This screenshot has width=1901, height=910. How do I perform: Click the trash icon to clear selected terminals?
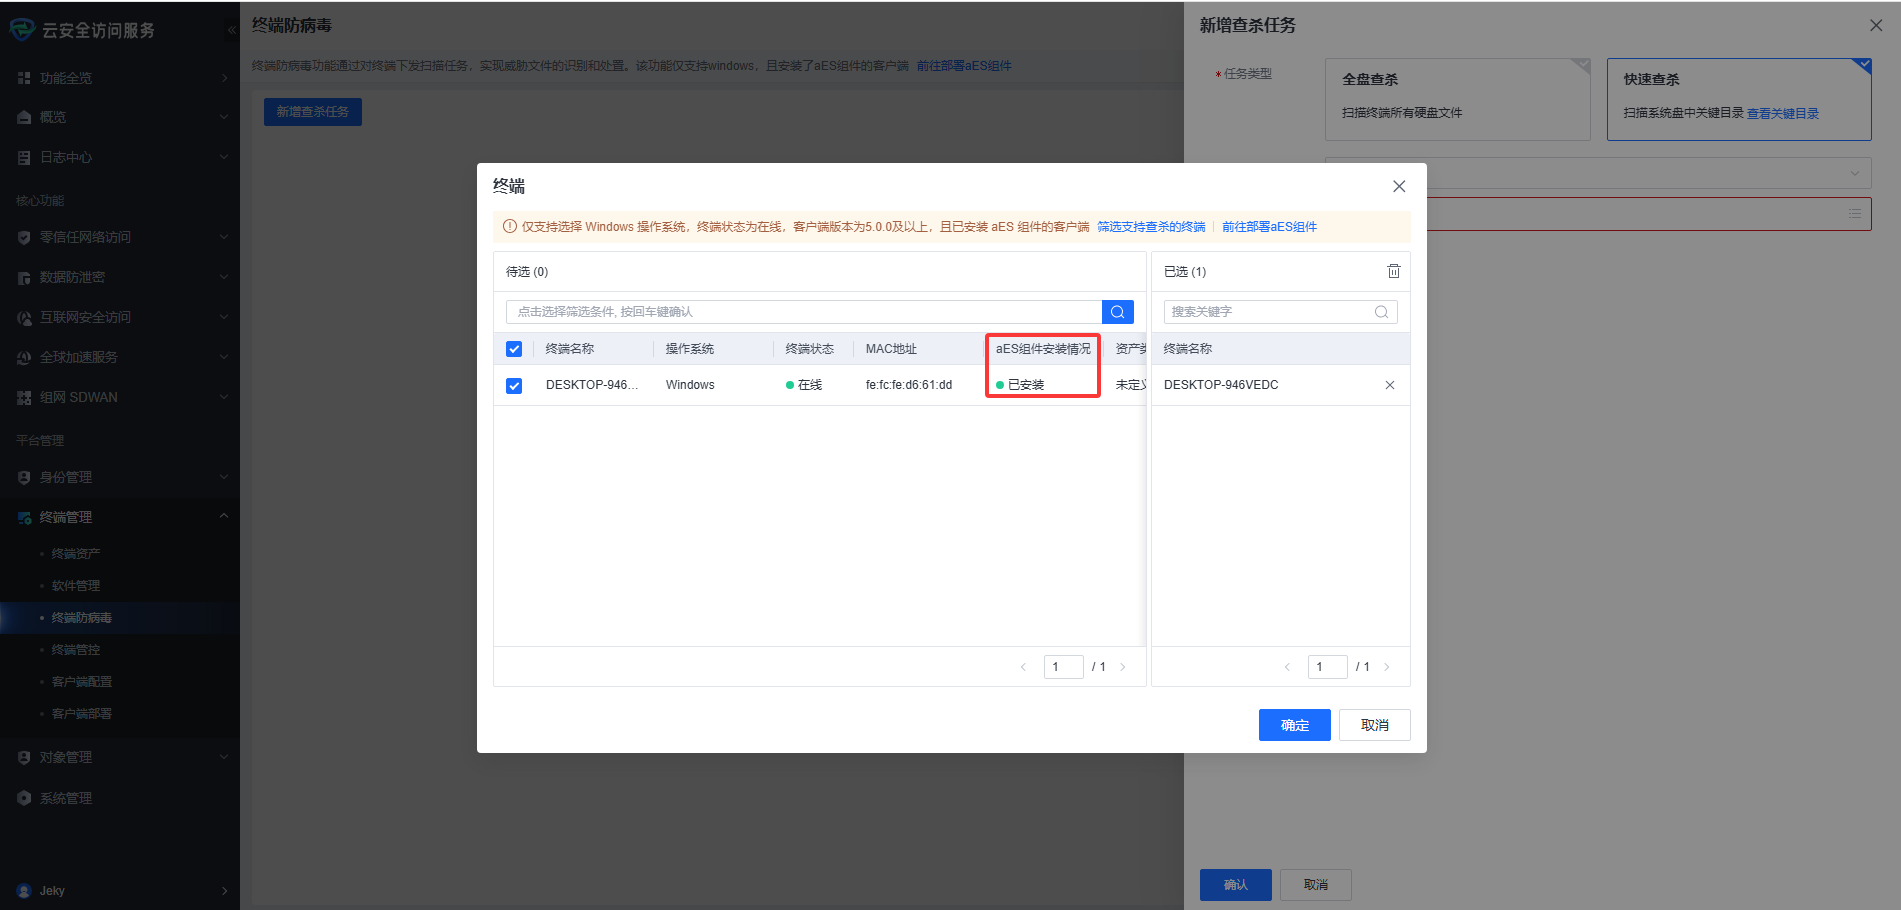[1393, 271]
